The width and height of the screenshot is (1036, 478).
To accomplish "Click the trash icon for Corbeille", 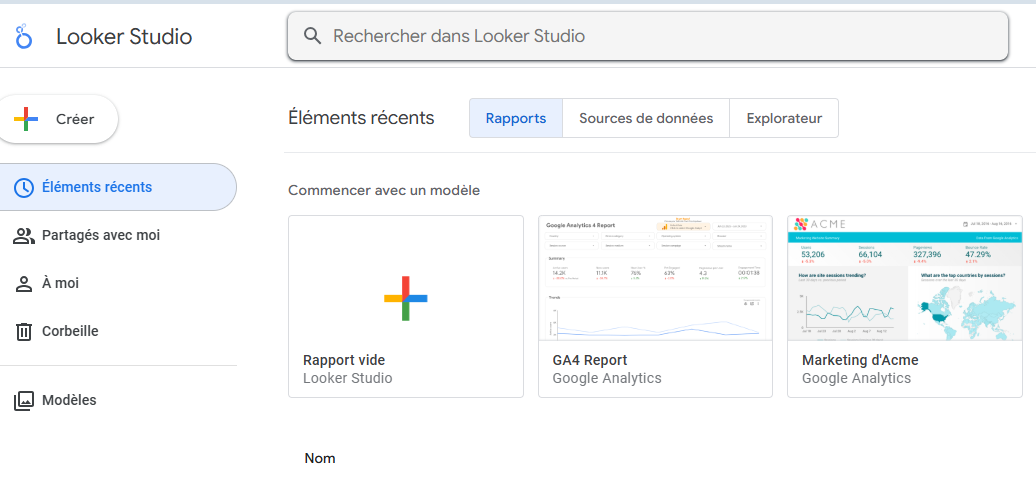I will click(x=24, y=331).
